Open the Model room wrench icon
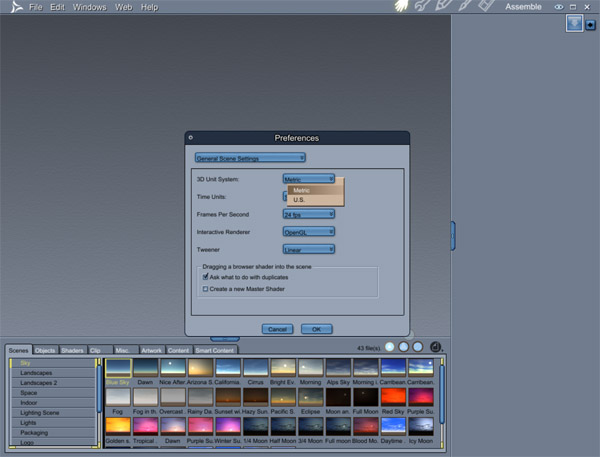The width and height of the screenshot is (600, 457). (x=422, y=5)
